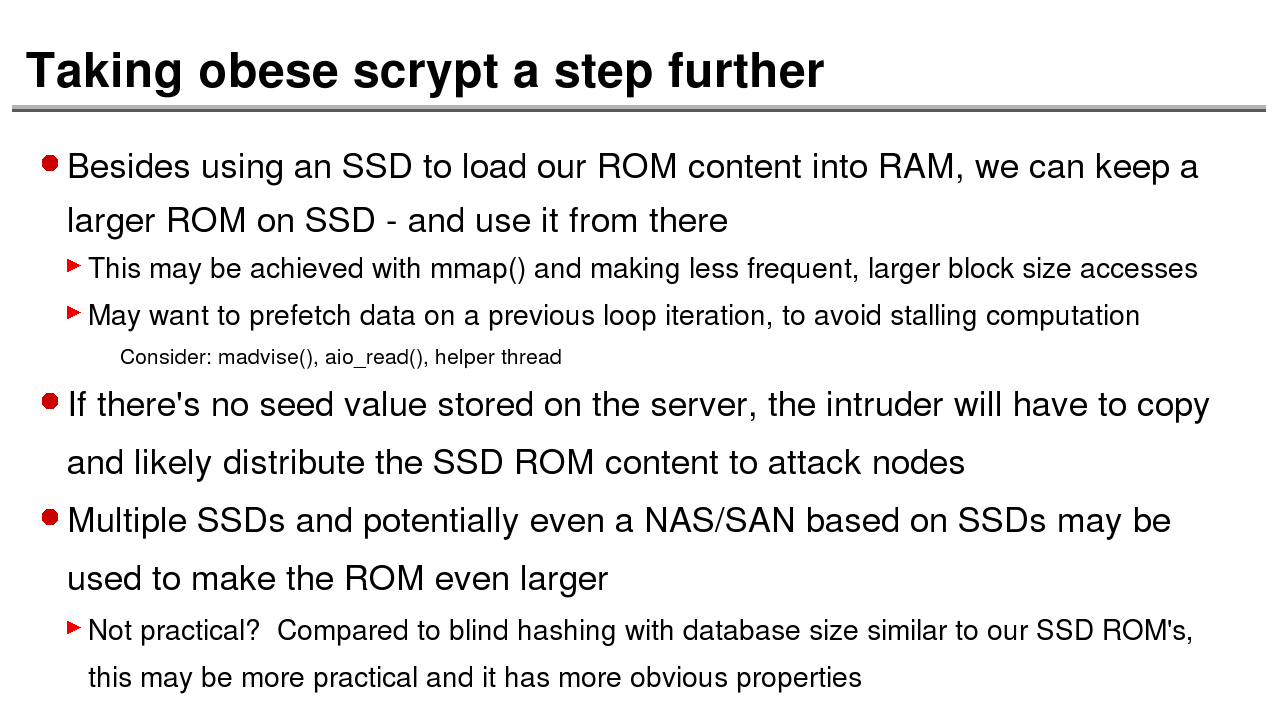Click the red bullet before "Besides using an SSD"

tap(50, 163)
